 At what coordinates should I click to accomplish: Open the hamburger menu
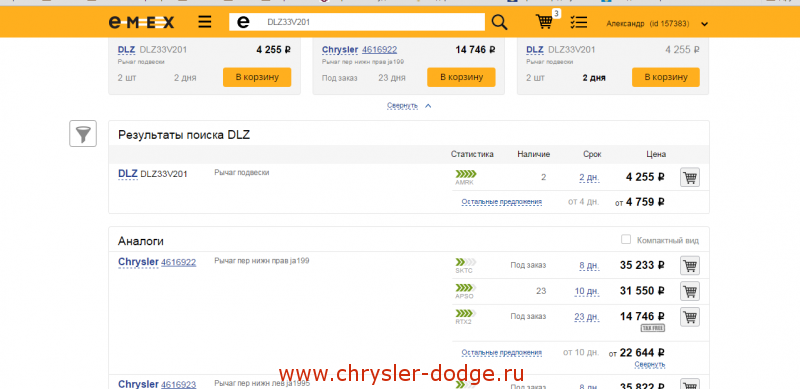tap(205, 22)
